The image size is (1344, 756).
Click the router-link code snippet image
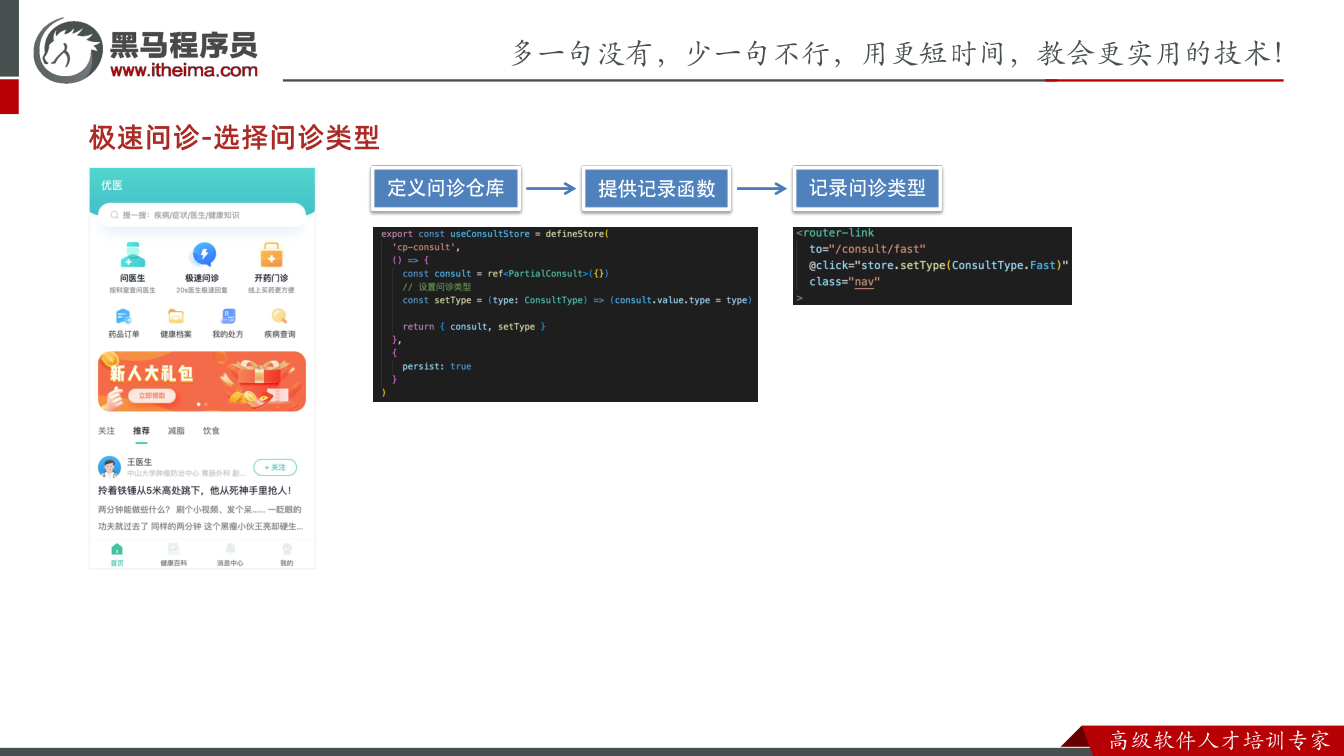coord(932,266)
